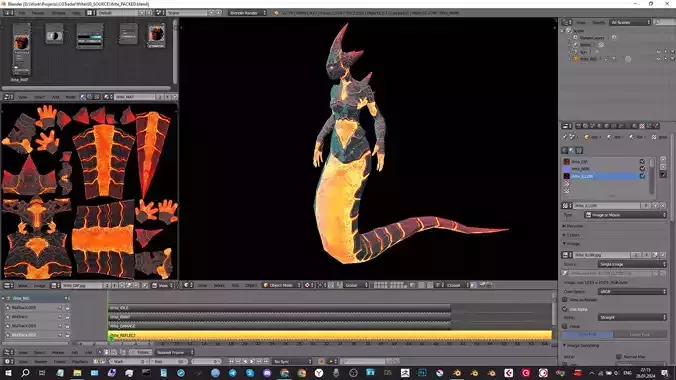This screenshot has height=380, width=676.
Task: Open the Properties editor type selector
Action: point(566,126)
